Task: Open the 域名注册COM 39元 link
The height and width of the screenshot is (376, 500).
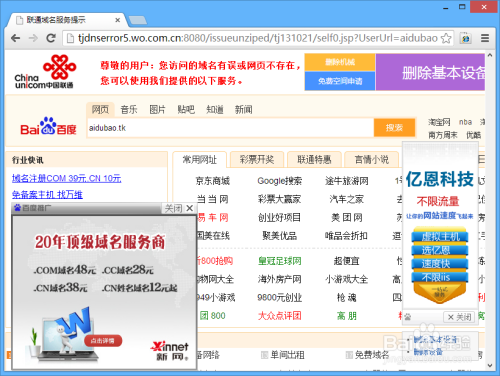Action: click(67, 178)
